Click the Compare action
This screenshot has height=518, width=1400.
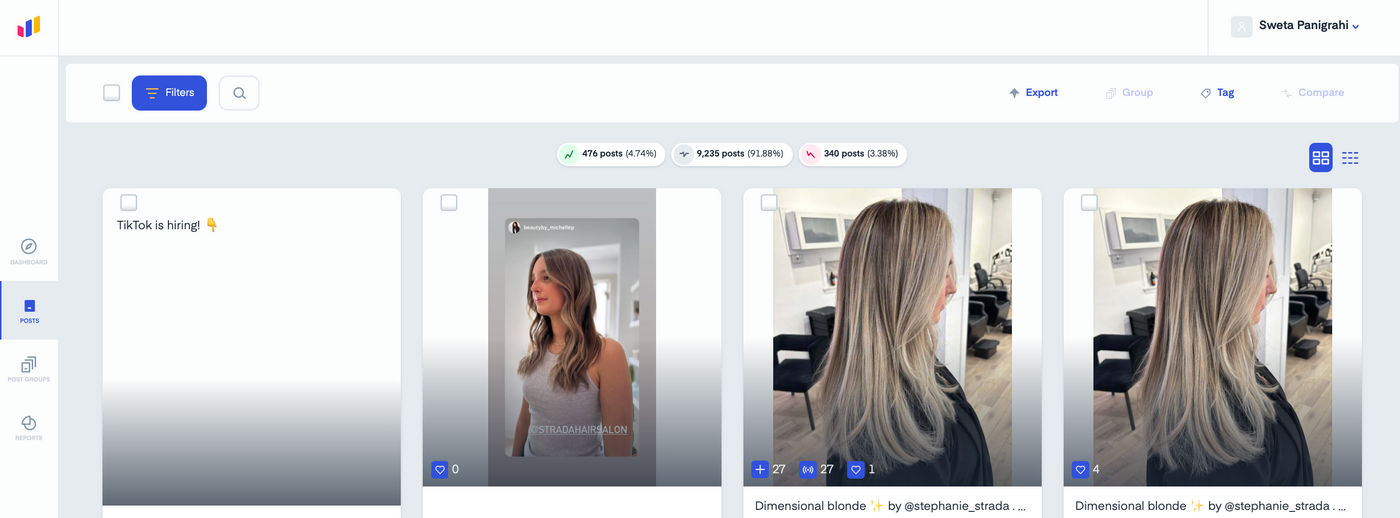(x=1312, y=93)
